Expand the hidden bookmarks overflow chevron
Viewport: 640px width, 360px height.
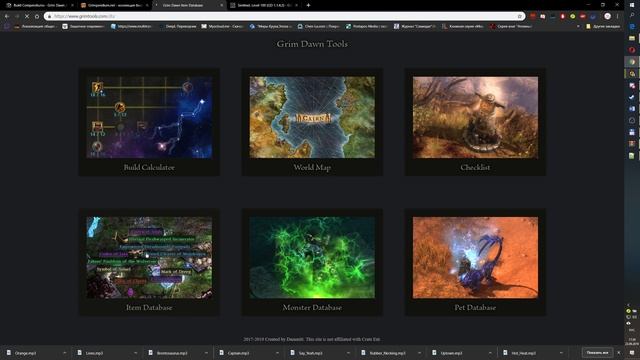pos(578,26)
